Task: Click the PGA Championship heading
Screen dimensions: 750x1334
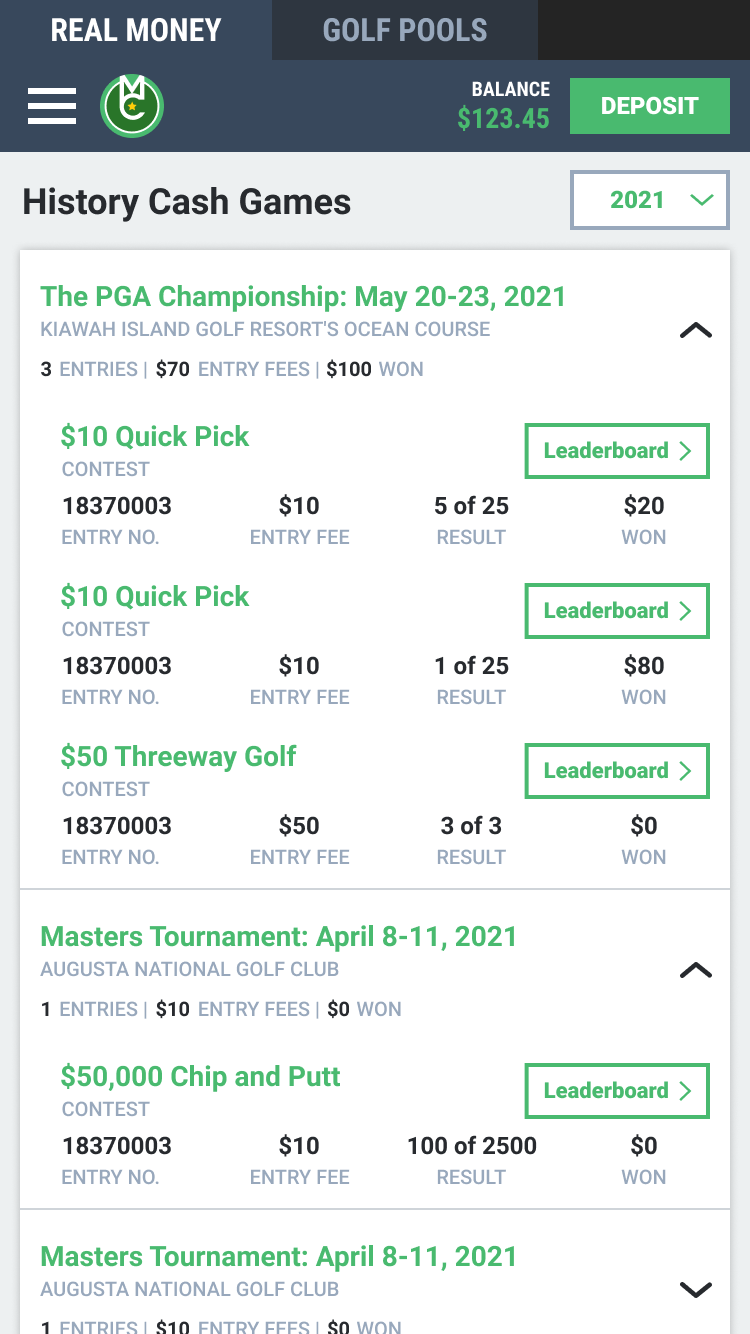Action: (x=303, y=297)
